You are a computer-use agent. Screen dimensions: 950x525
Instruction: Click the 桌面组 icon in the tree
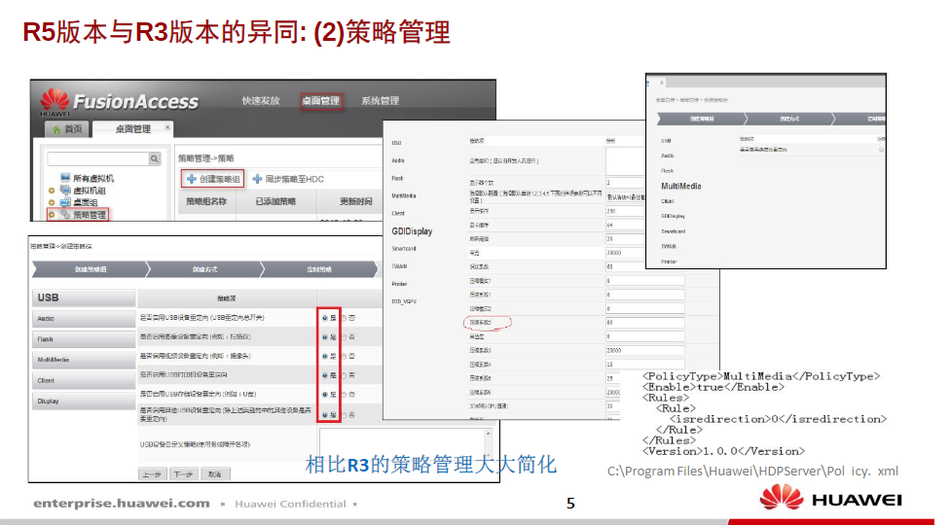64,202
